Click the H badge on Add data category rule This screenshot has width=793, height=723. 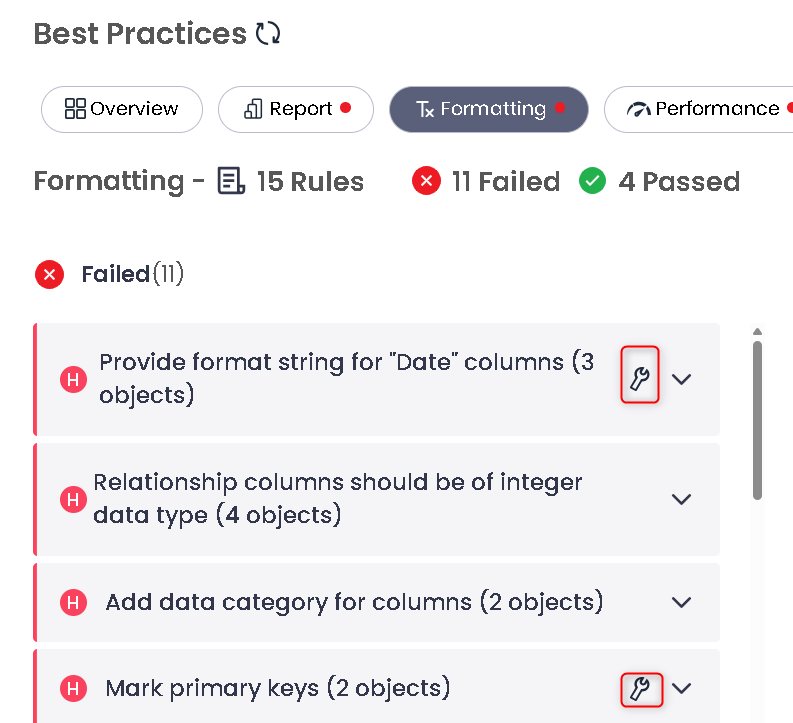(x=74, y=602)
